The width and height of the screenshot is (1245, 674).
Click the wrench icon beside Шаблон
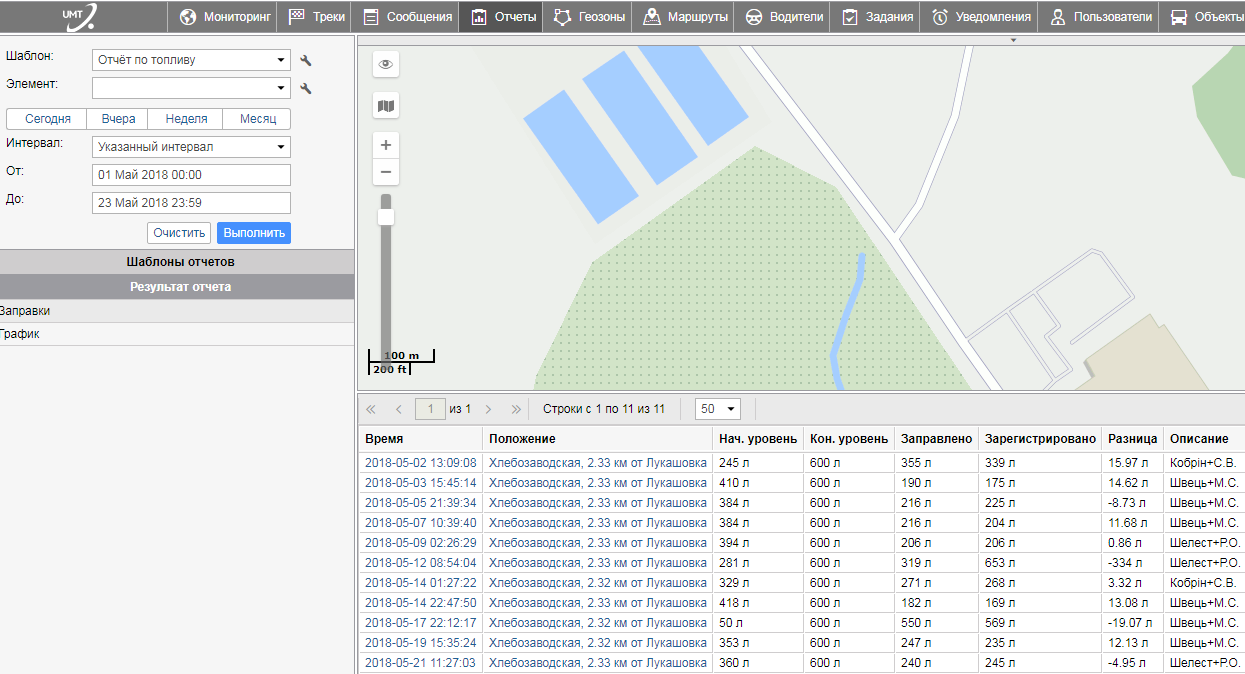pyautogui.click(x=306, y=60)
